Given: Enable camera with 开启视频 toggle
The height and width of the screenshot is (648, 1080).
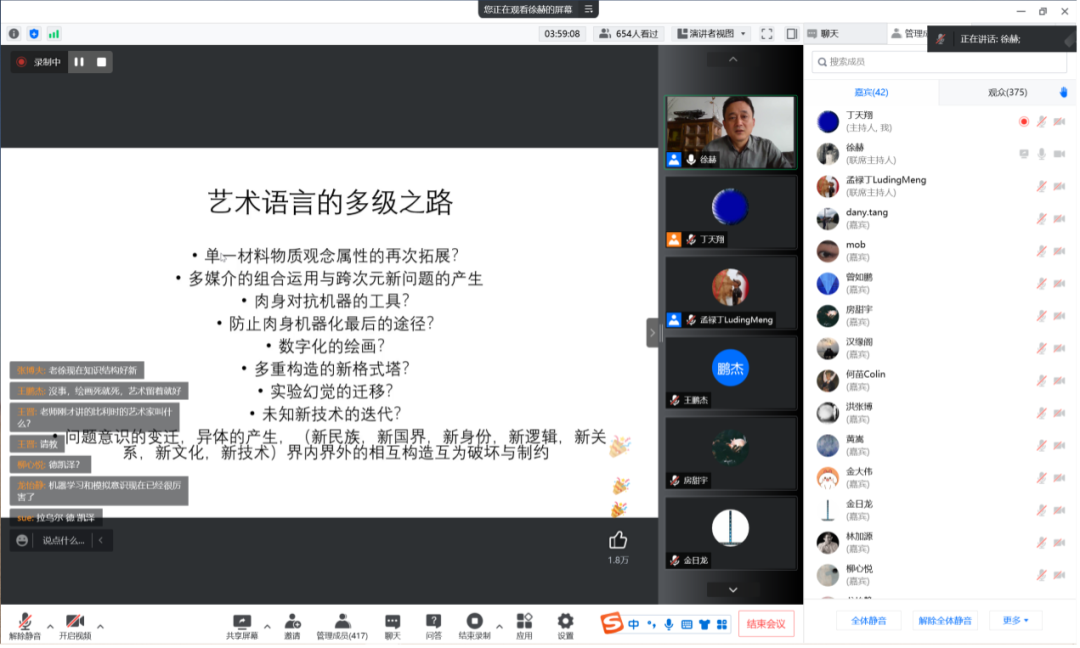Looking at the screenshot, I should click(x=75, y=623).
